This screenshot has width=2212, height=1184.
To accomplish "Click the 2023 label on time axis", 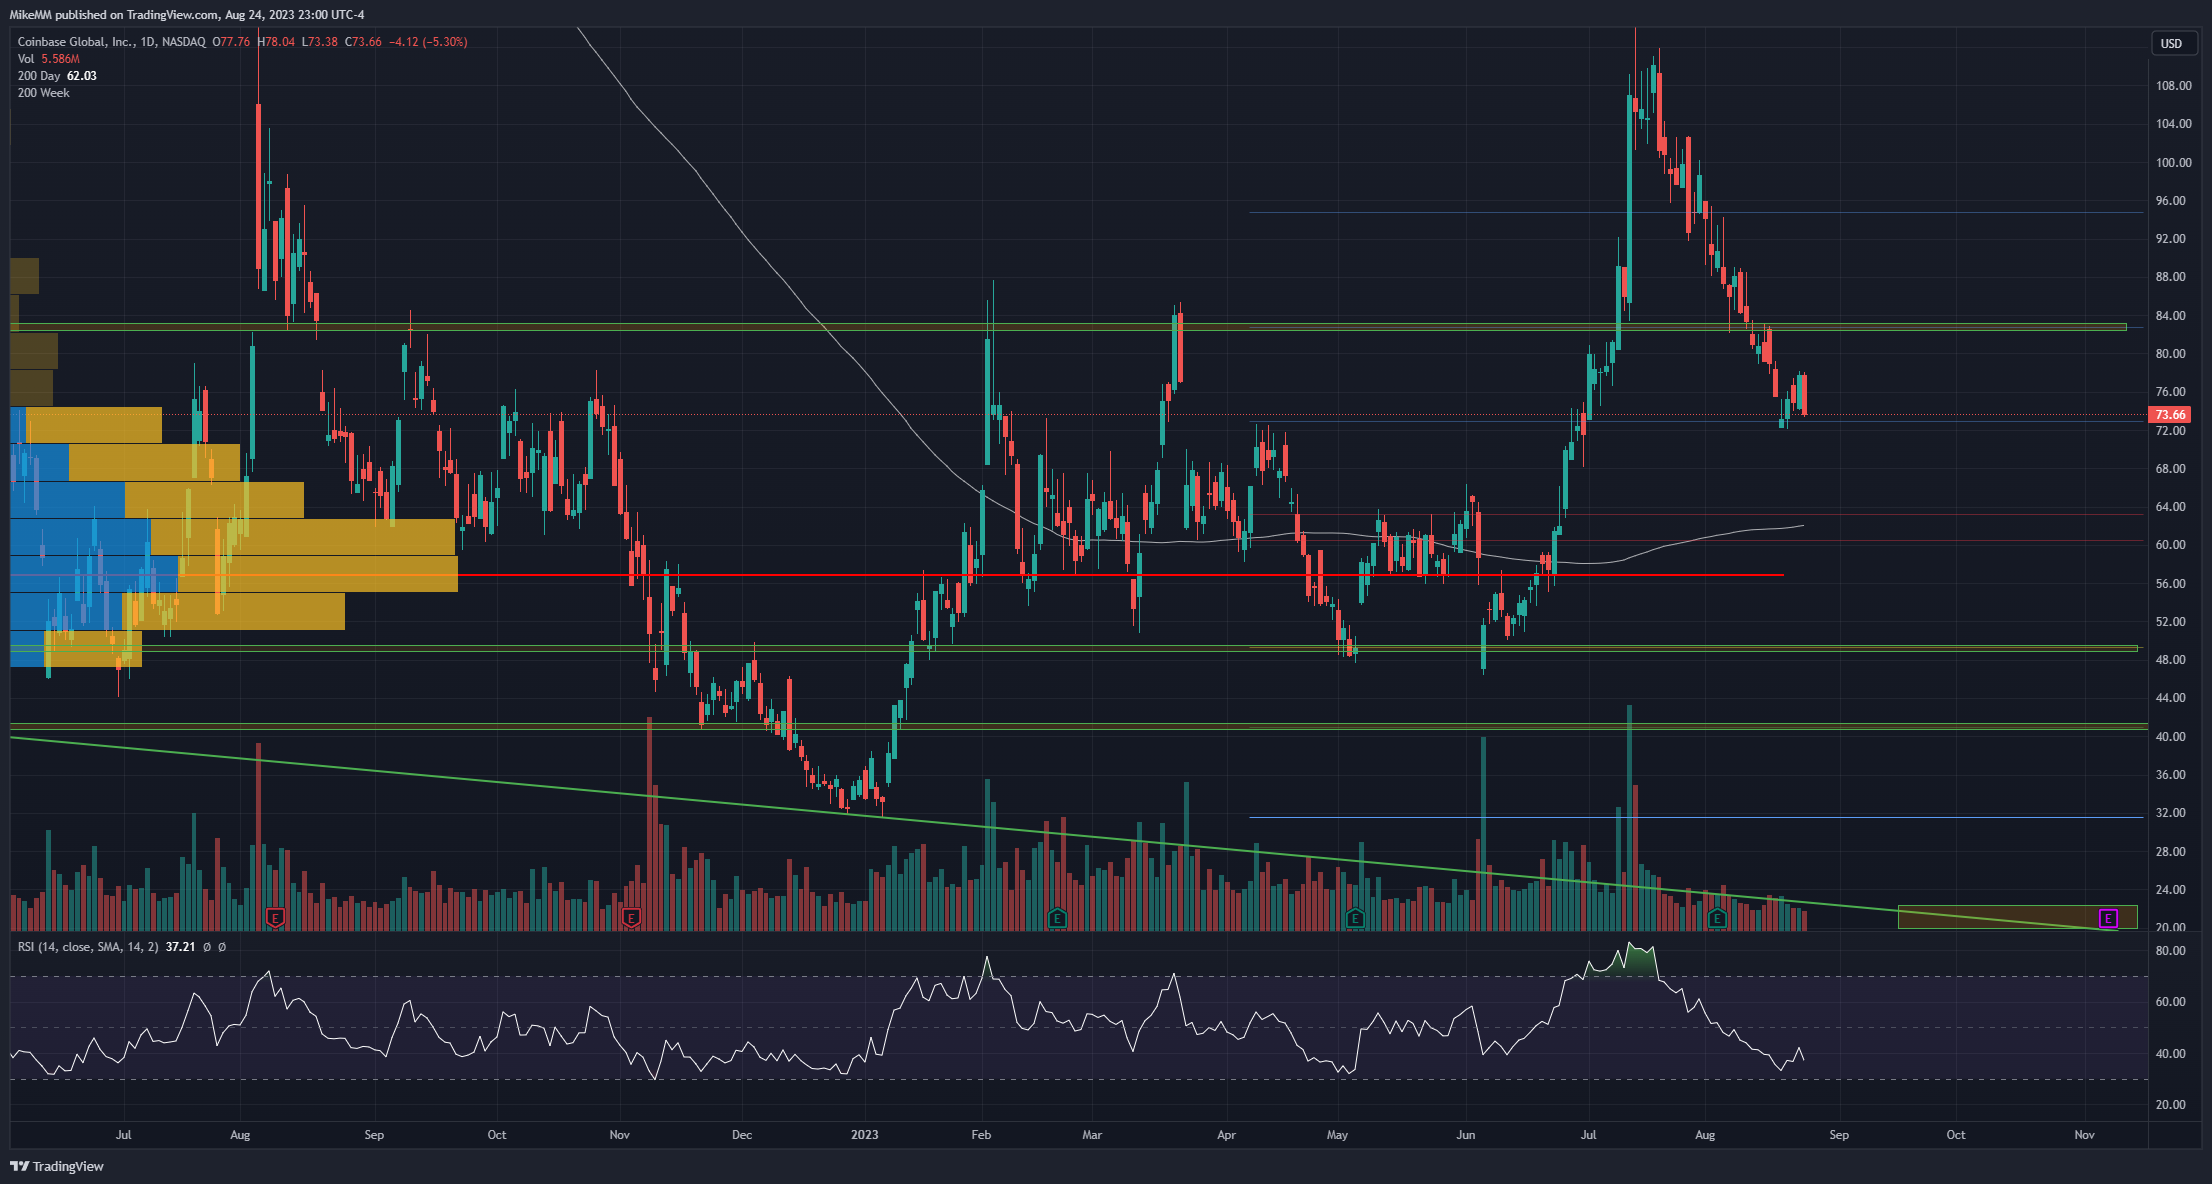I will [x=864, y=1135].
